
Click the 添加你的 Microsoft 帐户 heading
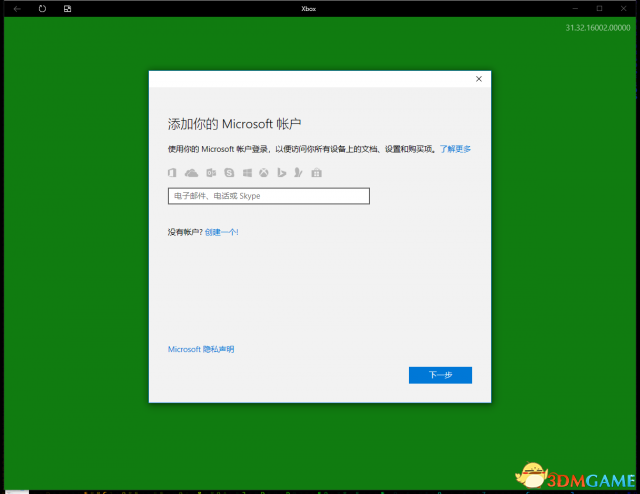pos(234,124)
